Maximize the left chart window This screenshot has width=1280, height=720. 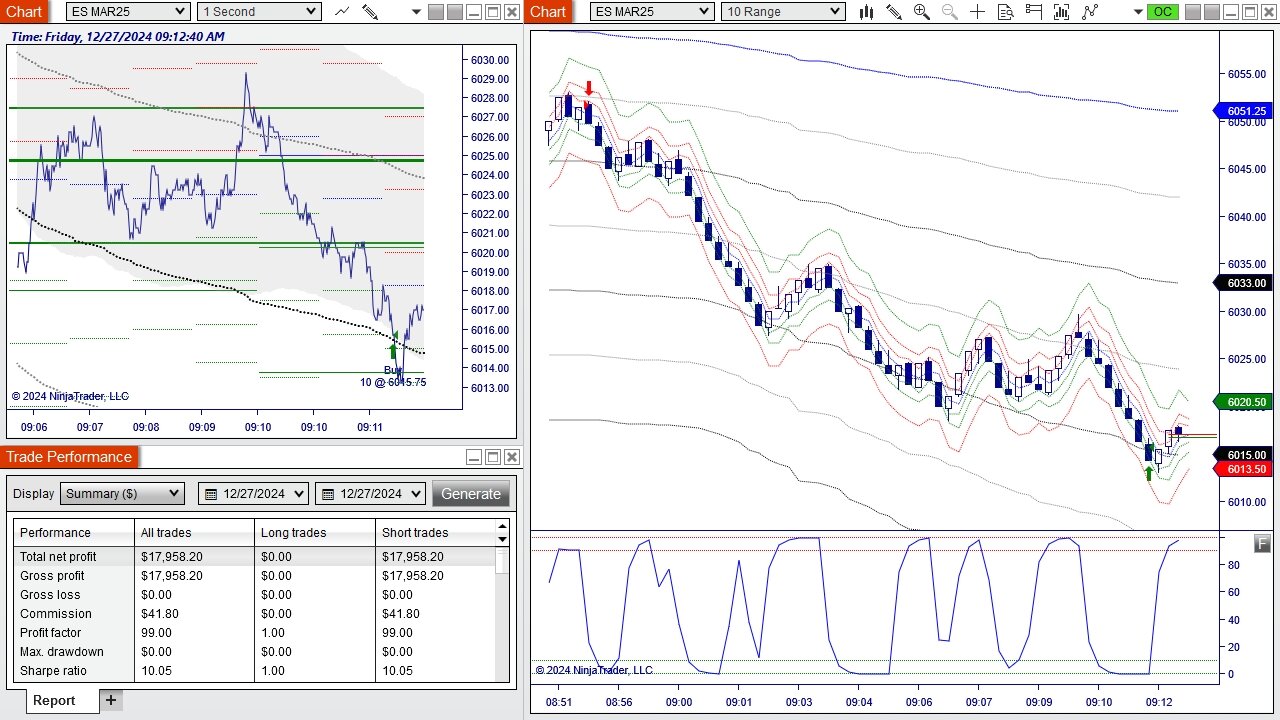click(x=493, y=12)
